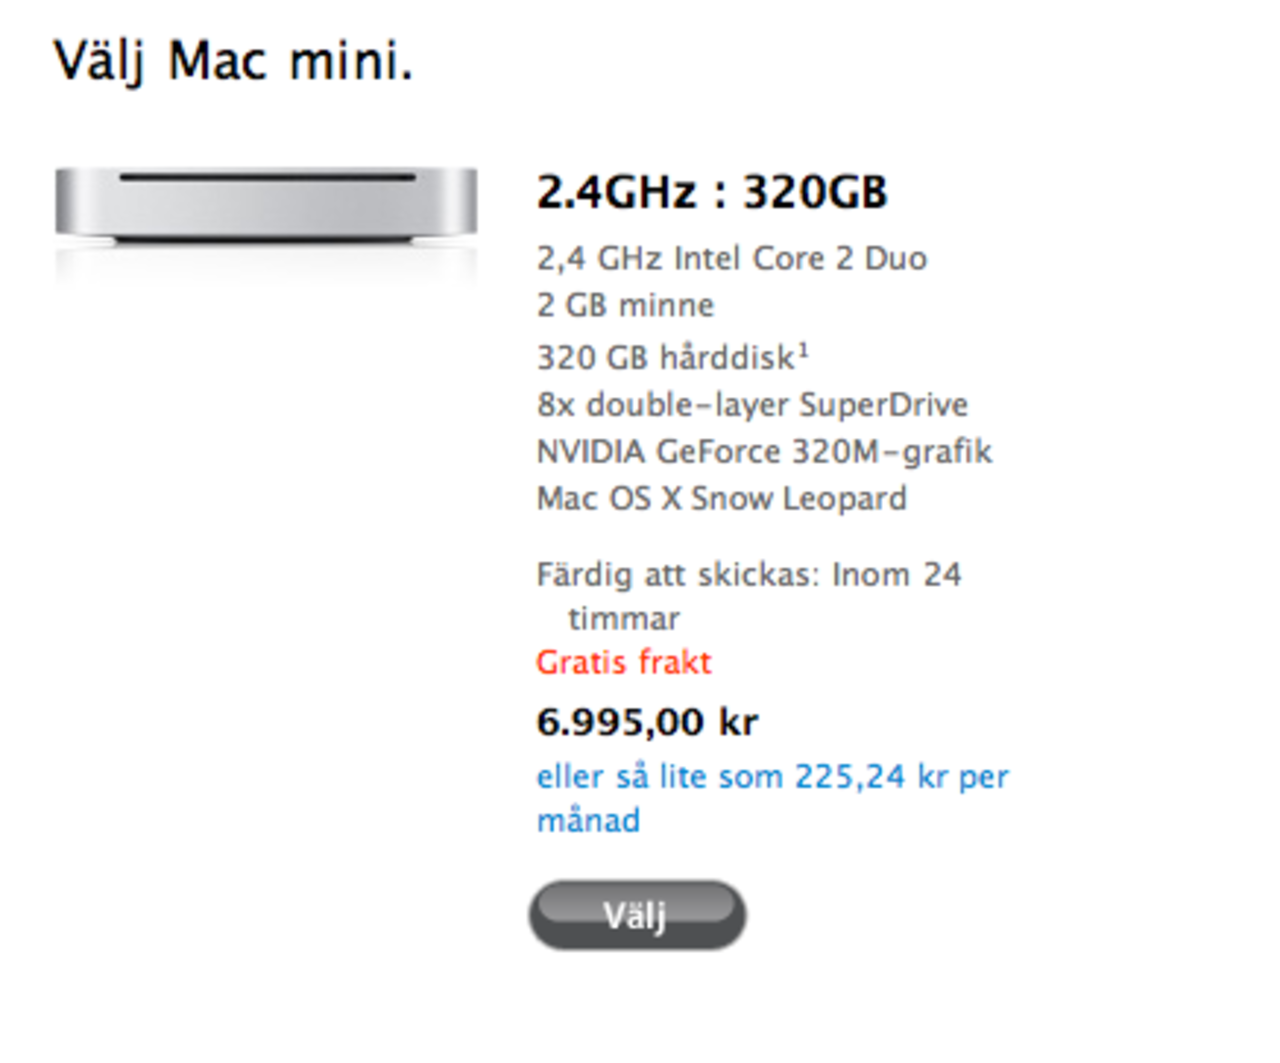Click the månad link text

click(x=587, y=820)
